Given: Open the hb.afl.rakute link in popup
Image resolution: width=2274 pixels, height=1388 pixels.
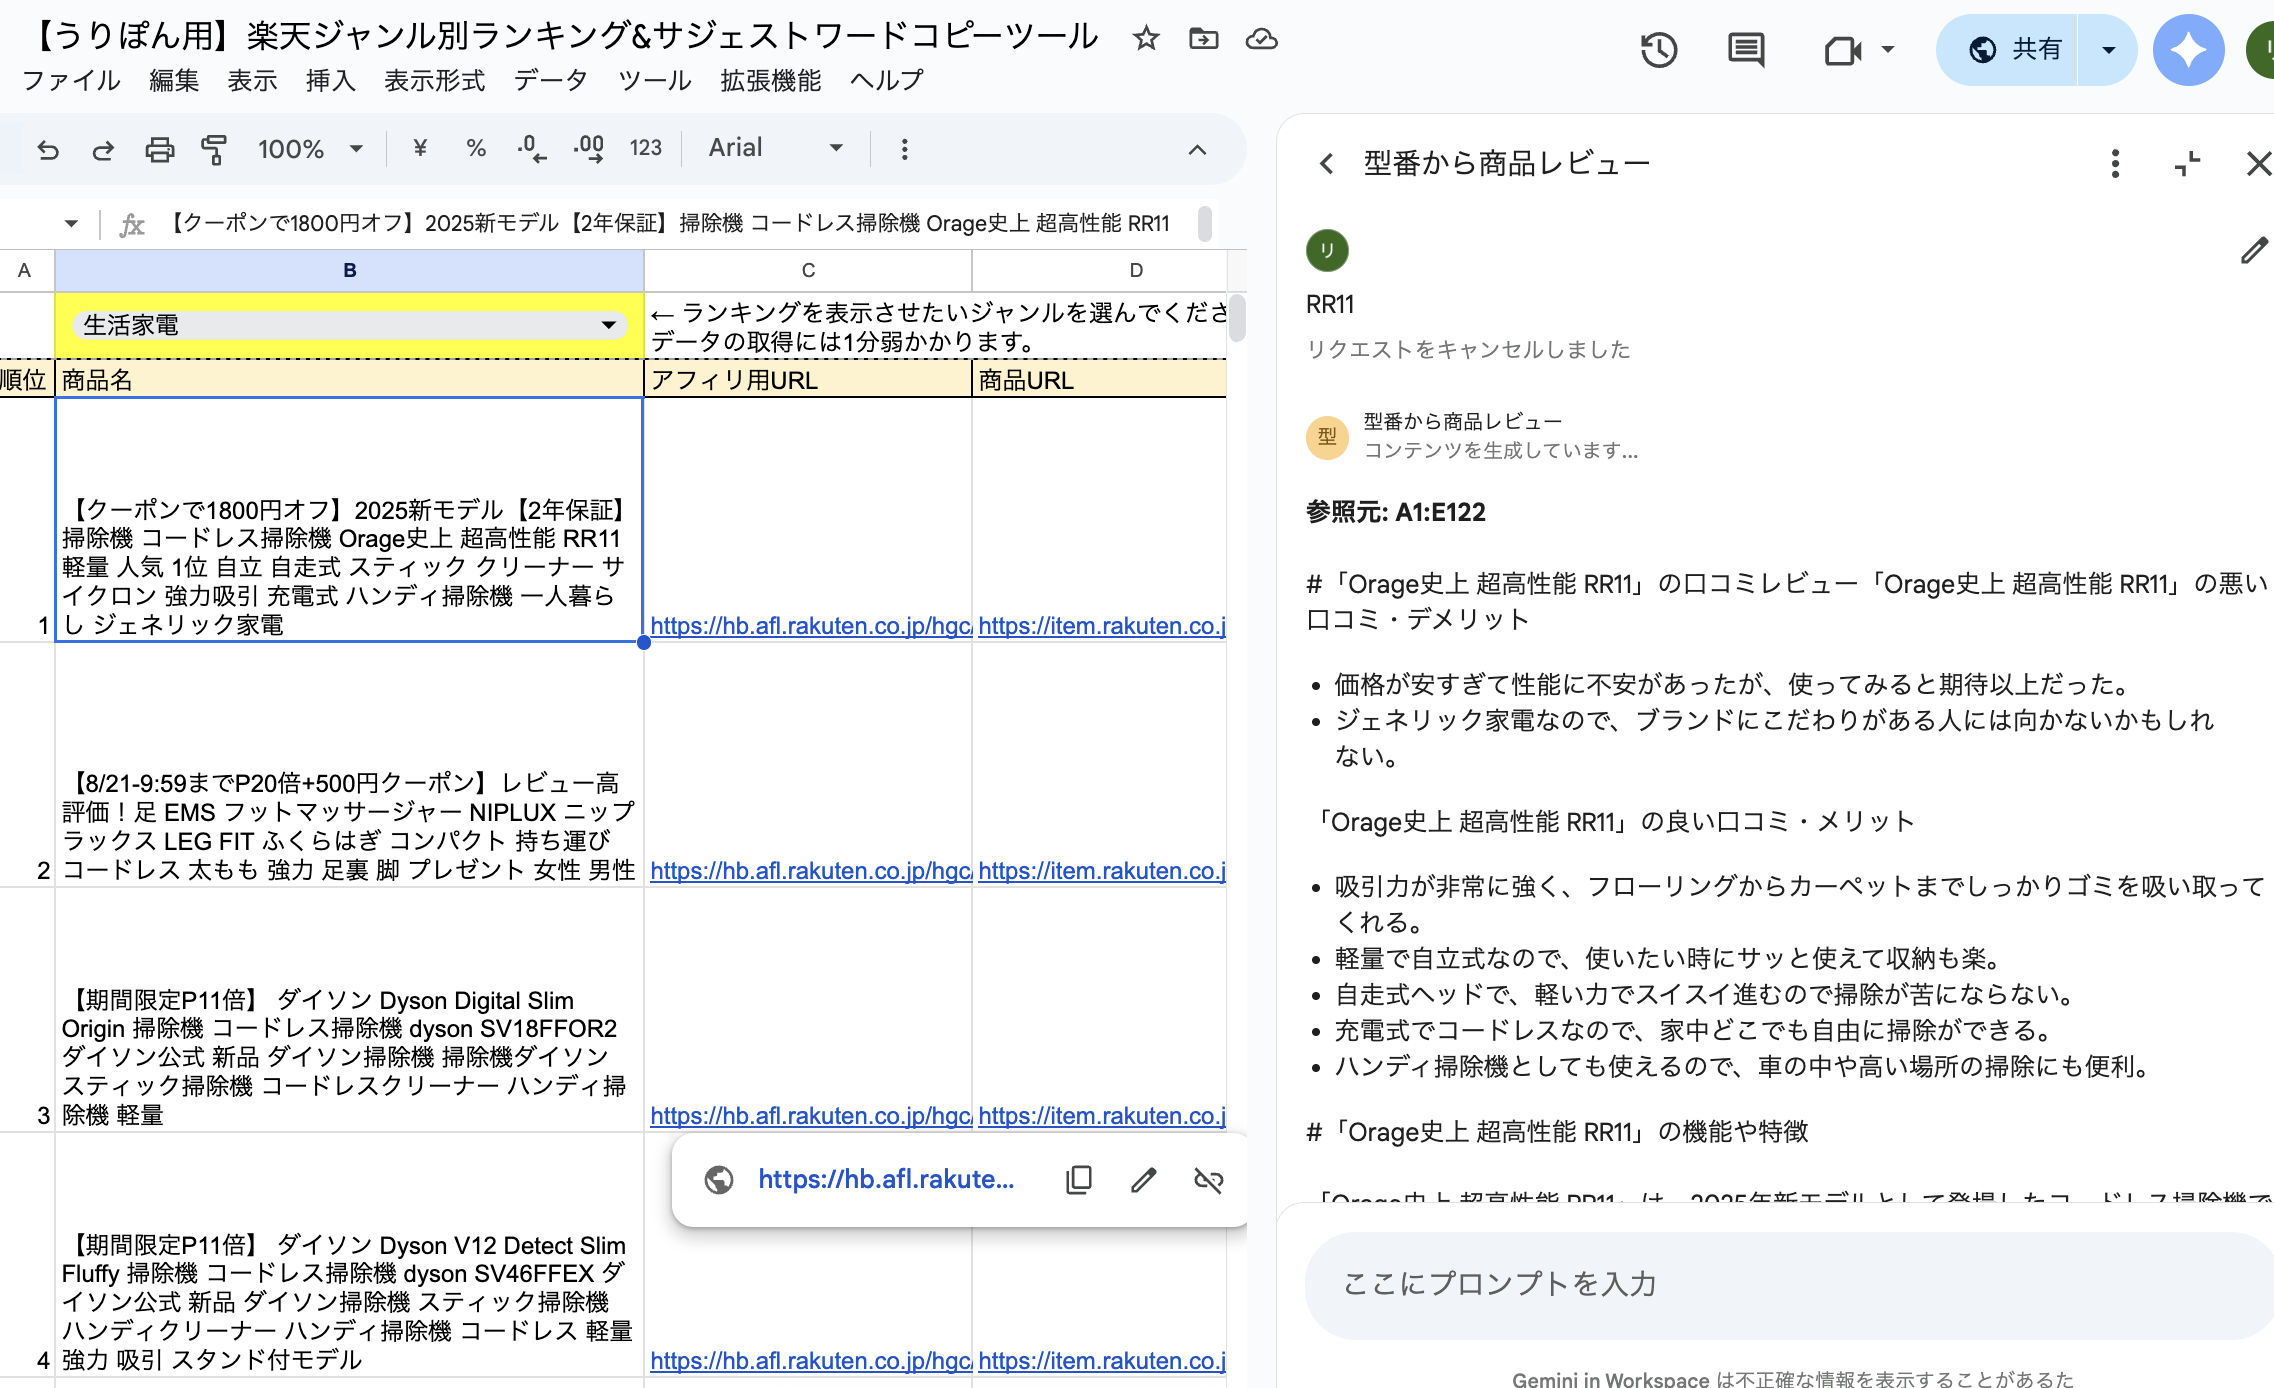Looking at the screenshot, I should point(885,1180).
